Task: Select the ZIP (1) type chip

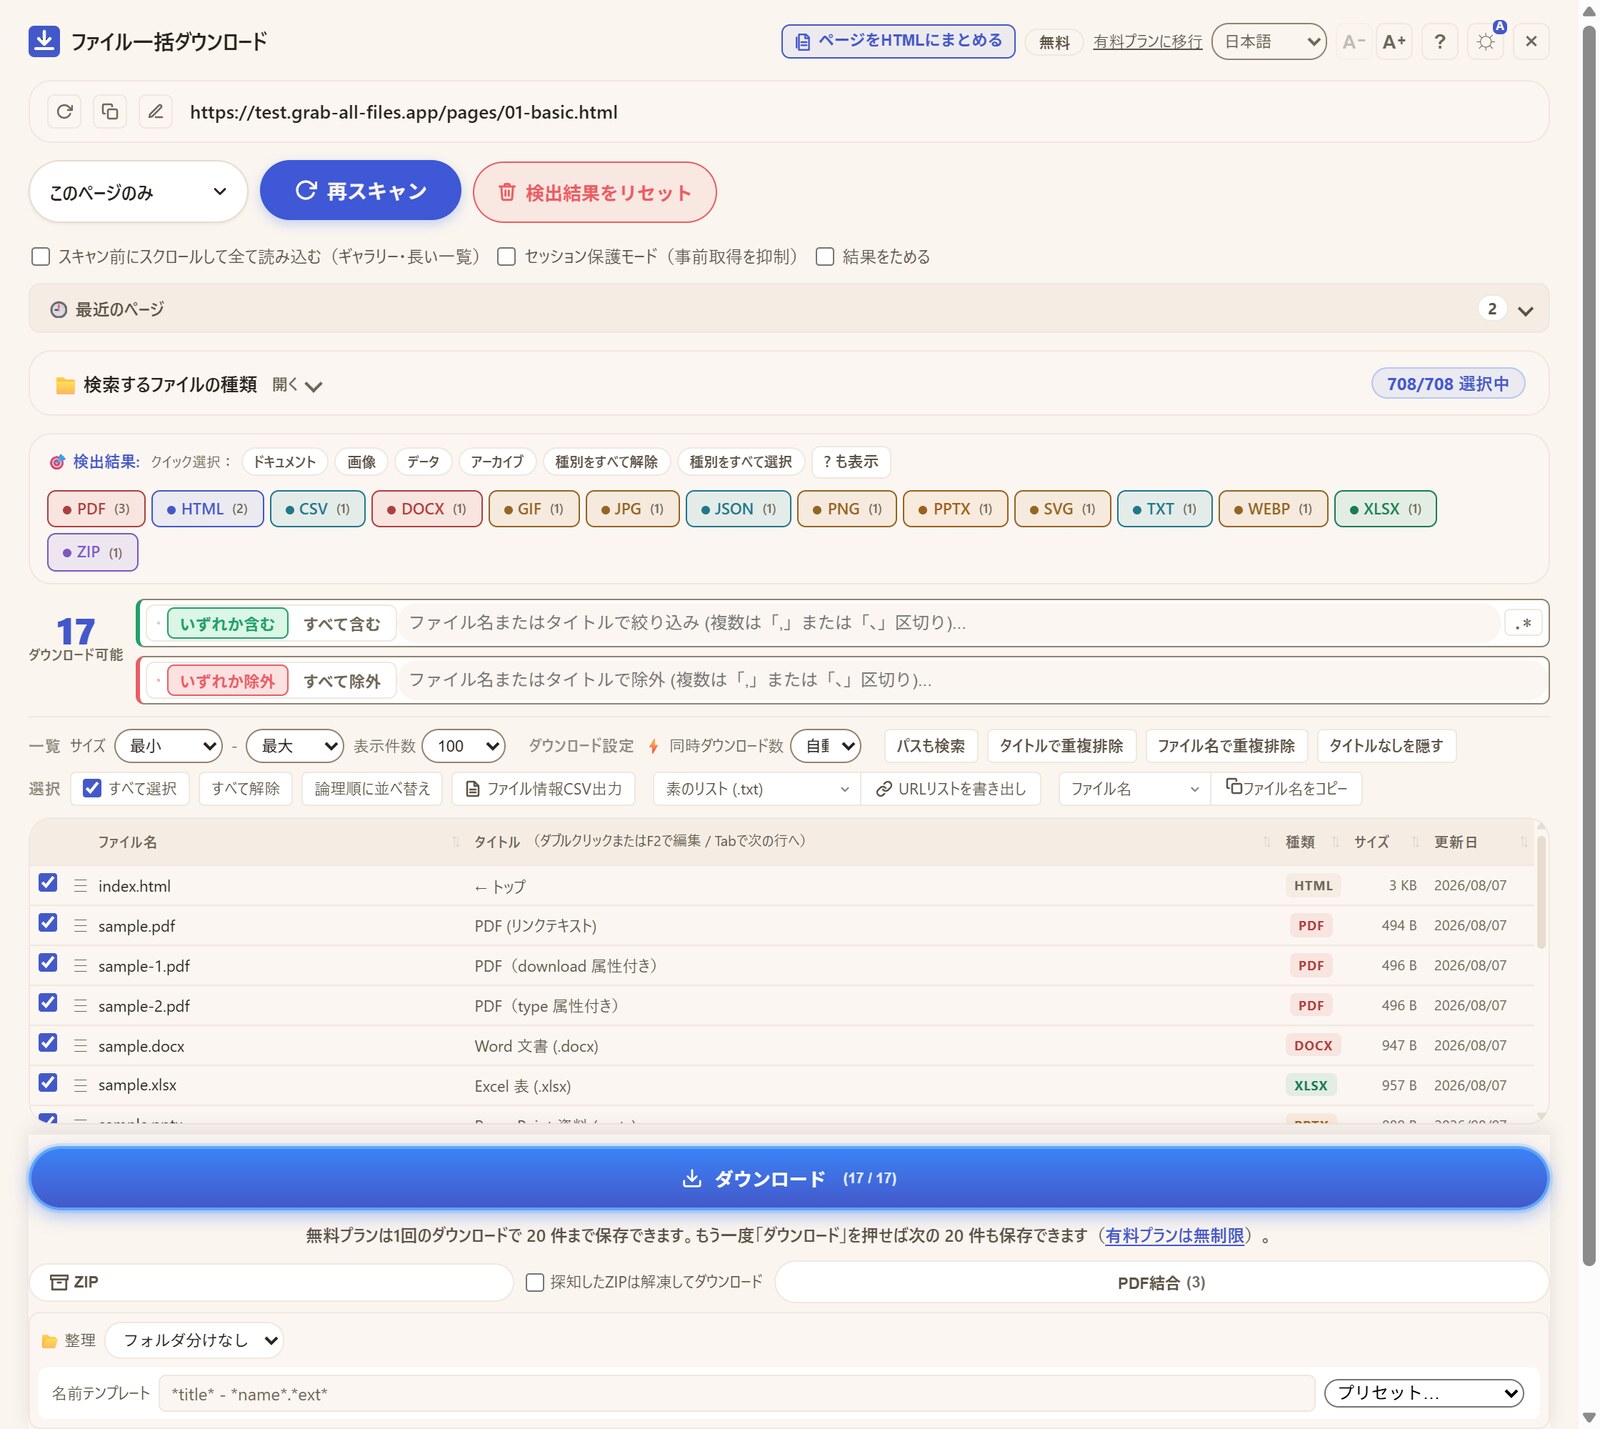Action: (92, 552)
